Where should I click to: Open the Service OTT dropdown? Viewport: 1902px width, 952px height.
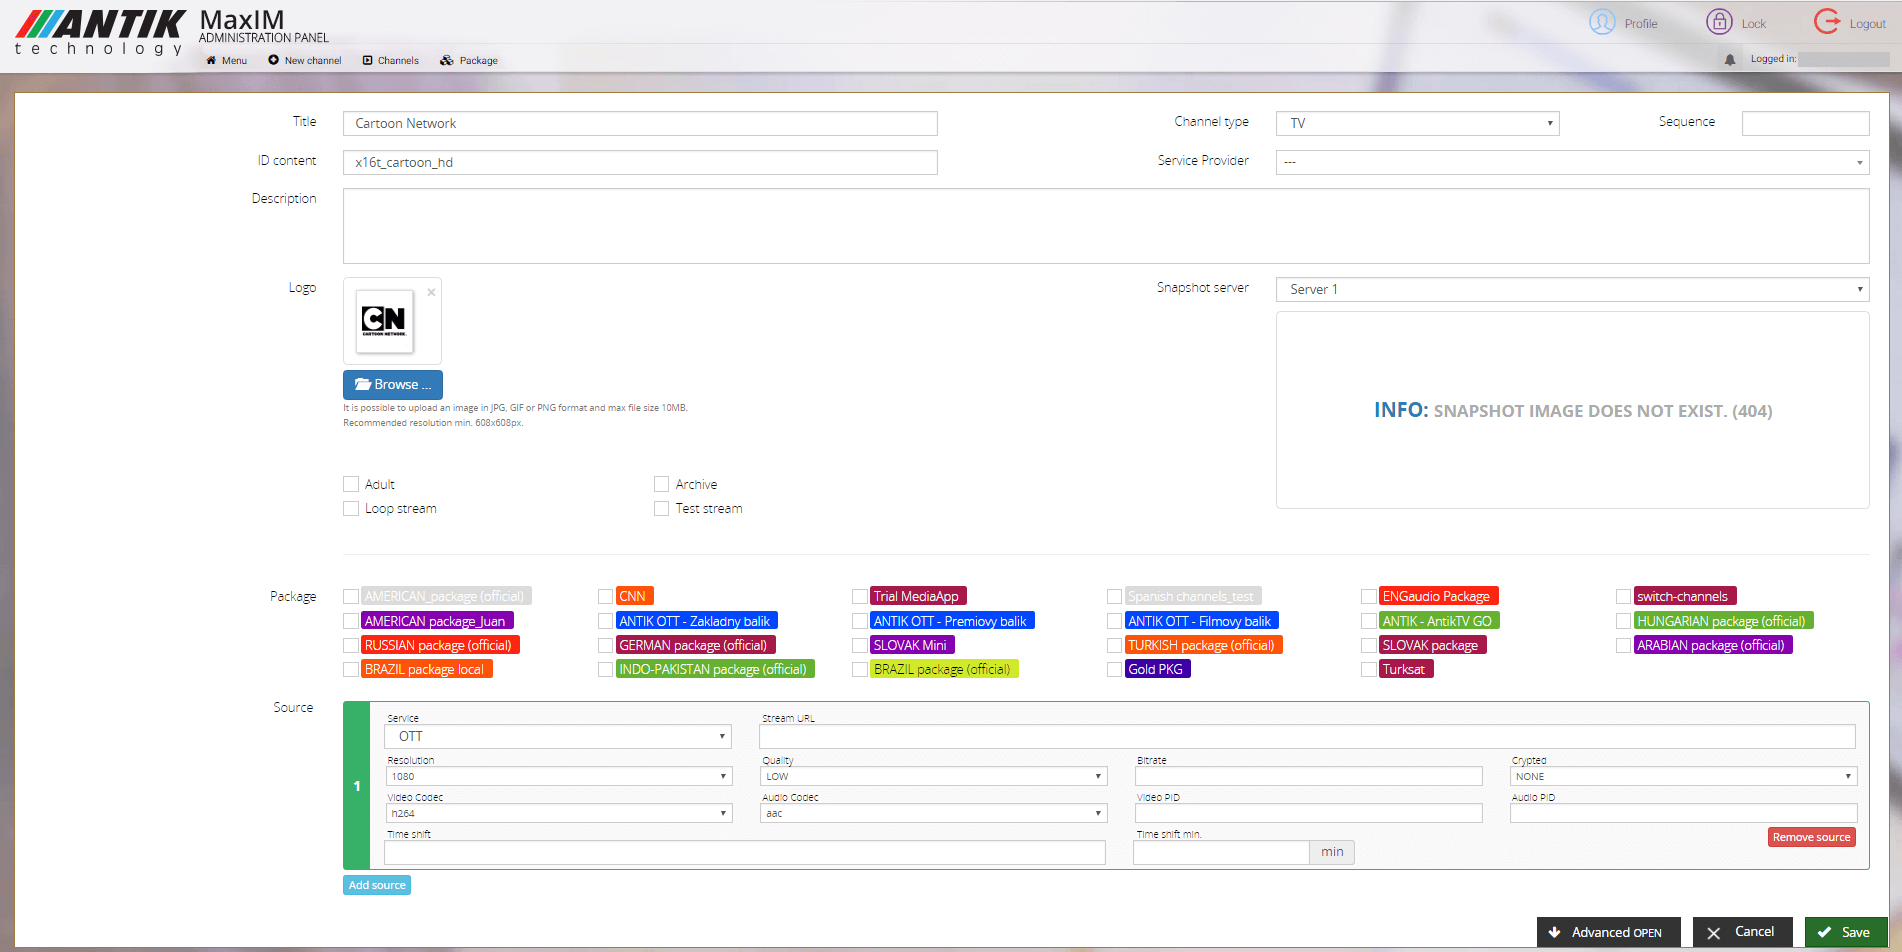(558, 737)
